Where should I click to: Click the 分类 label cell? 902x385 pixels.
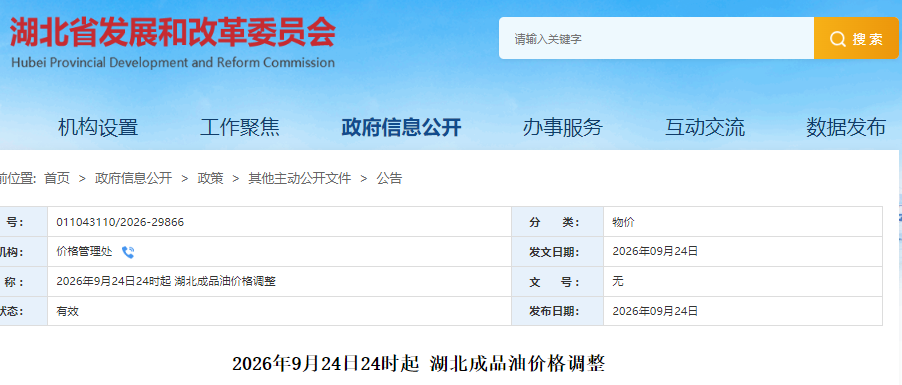coord(557,222)
